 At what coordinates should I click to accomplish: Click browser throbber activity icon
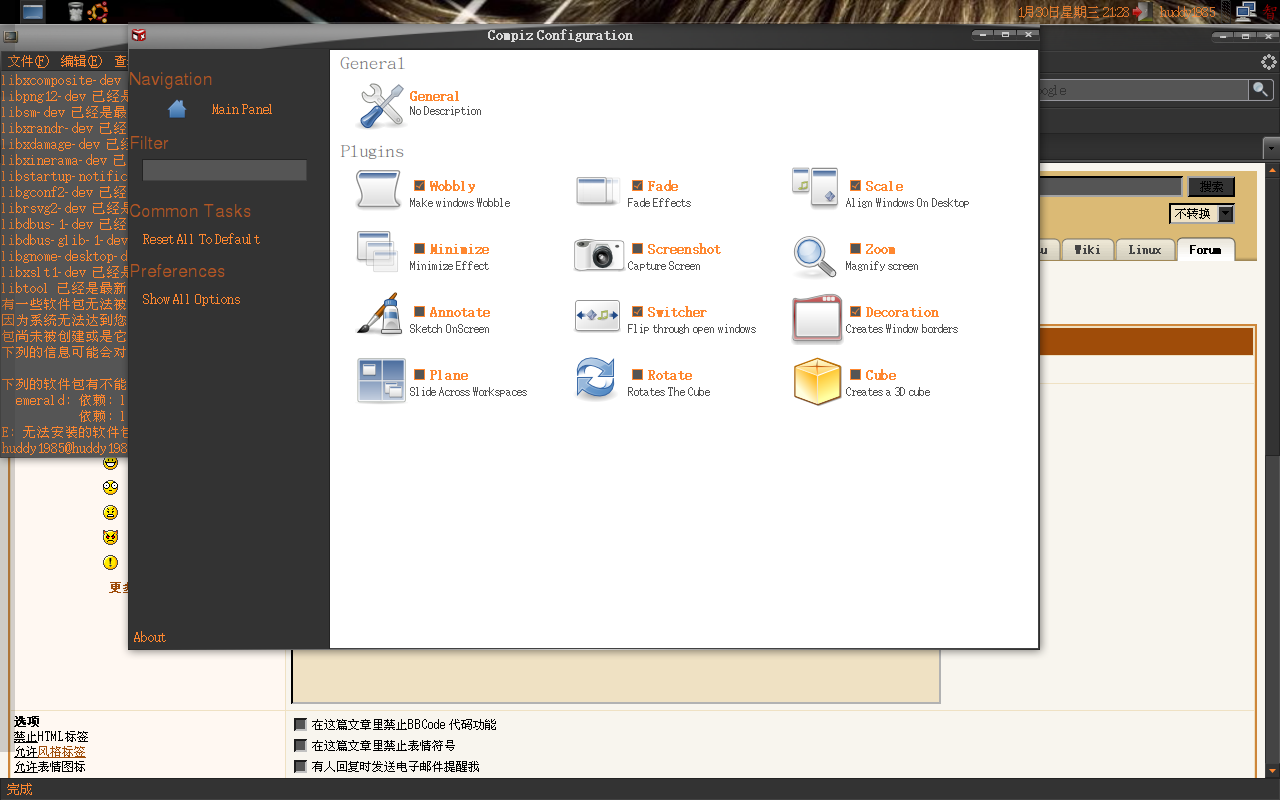1268,62
